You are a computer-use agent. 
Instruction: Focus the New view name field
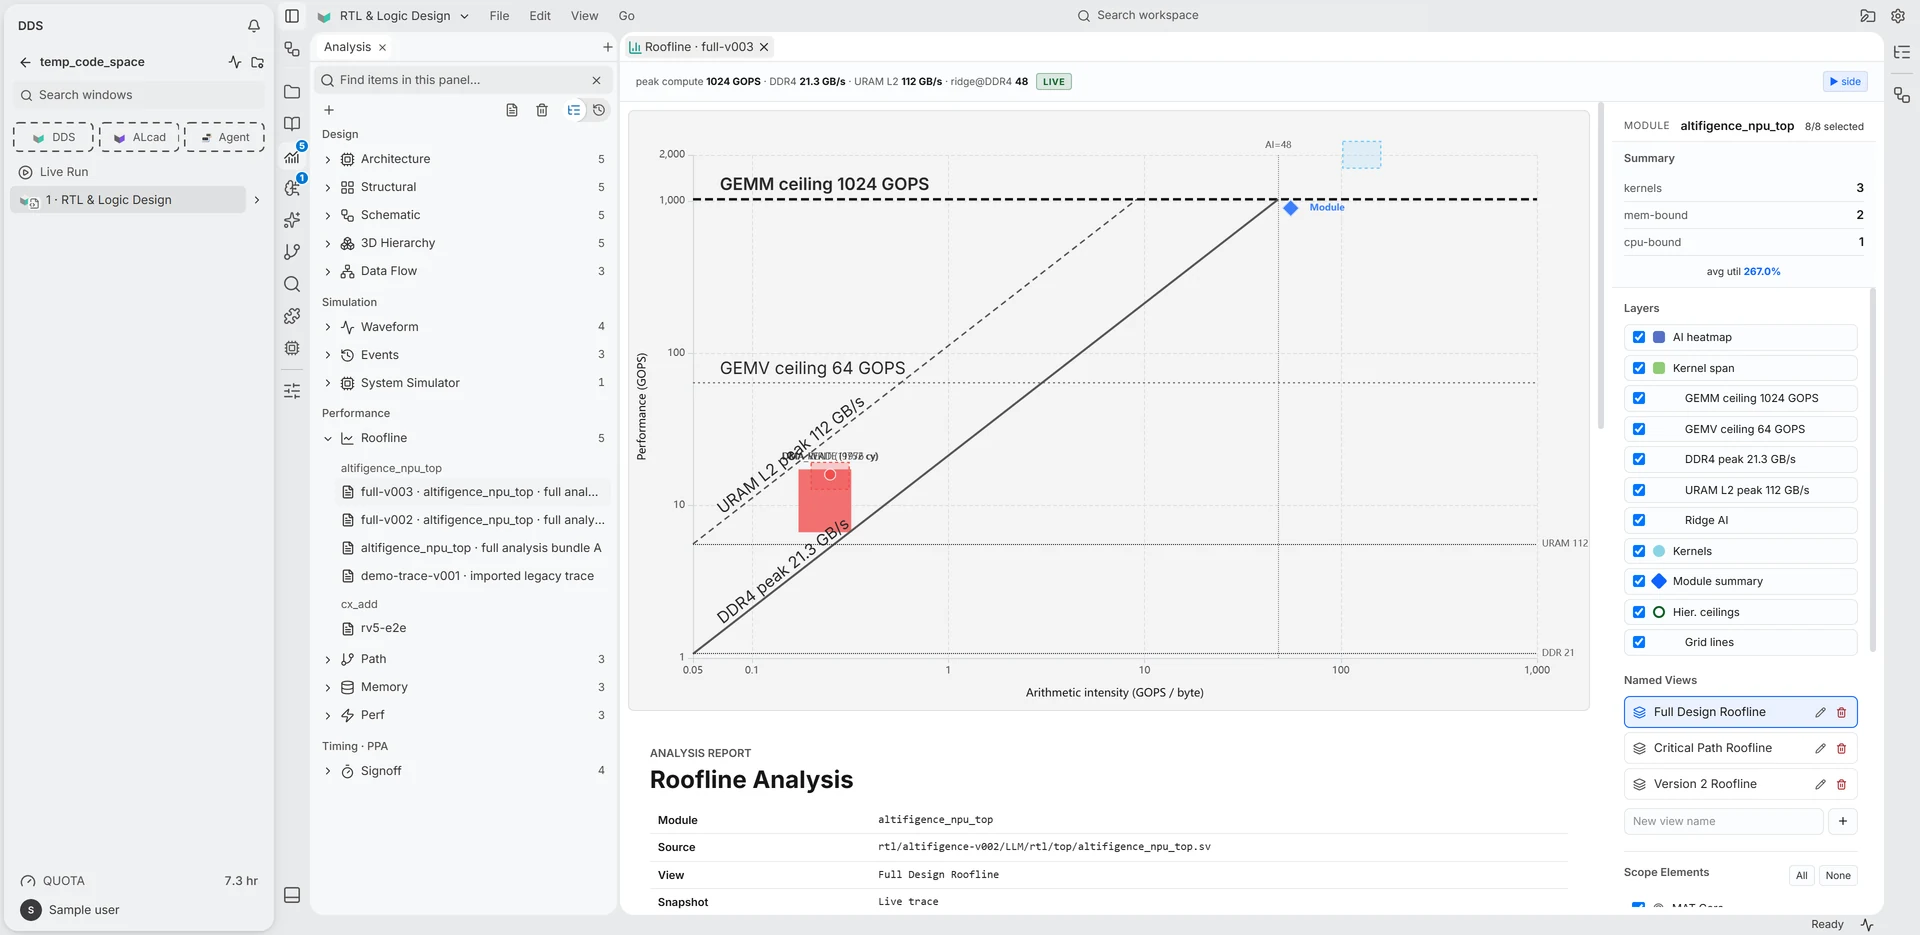(1723, 821)
